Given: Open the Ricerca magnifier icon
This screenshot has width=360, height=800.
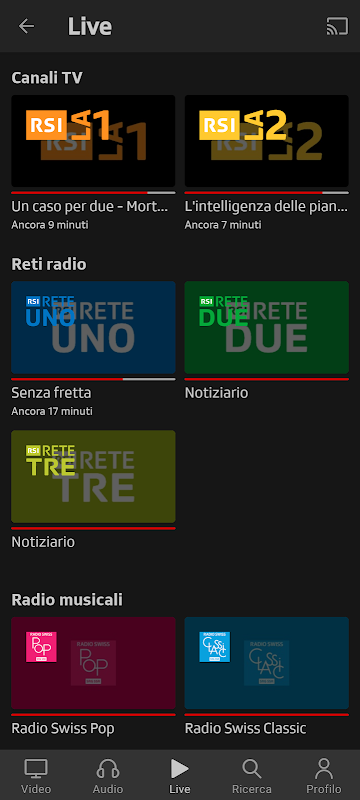Looking at the screenshot, I should click(251, 768).
